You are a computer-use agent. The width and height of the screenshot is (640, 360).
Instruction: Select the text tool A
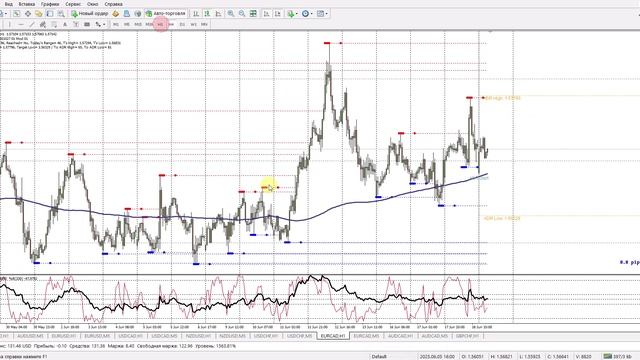[65, 24]
